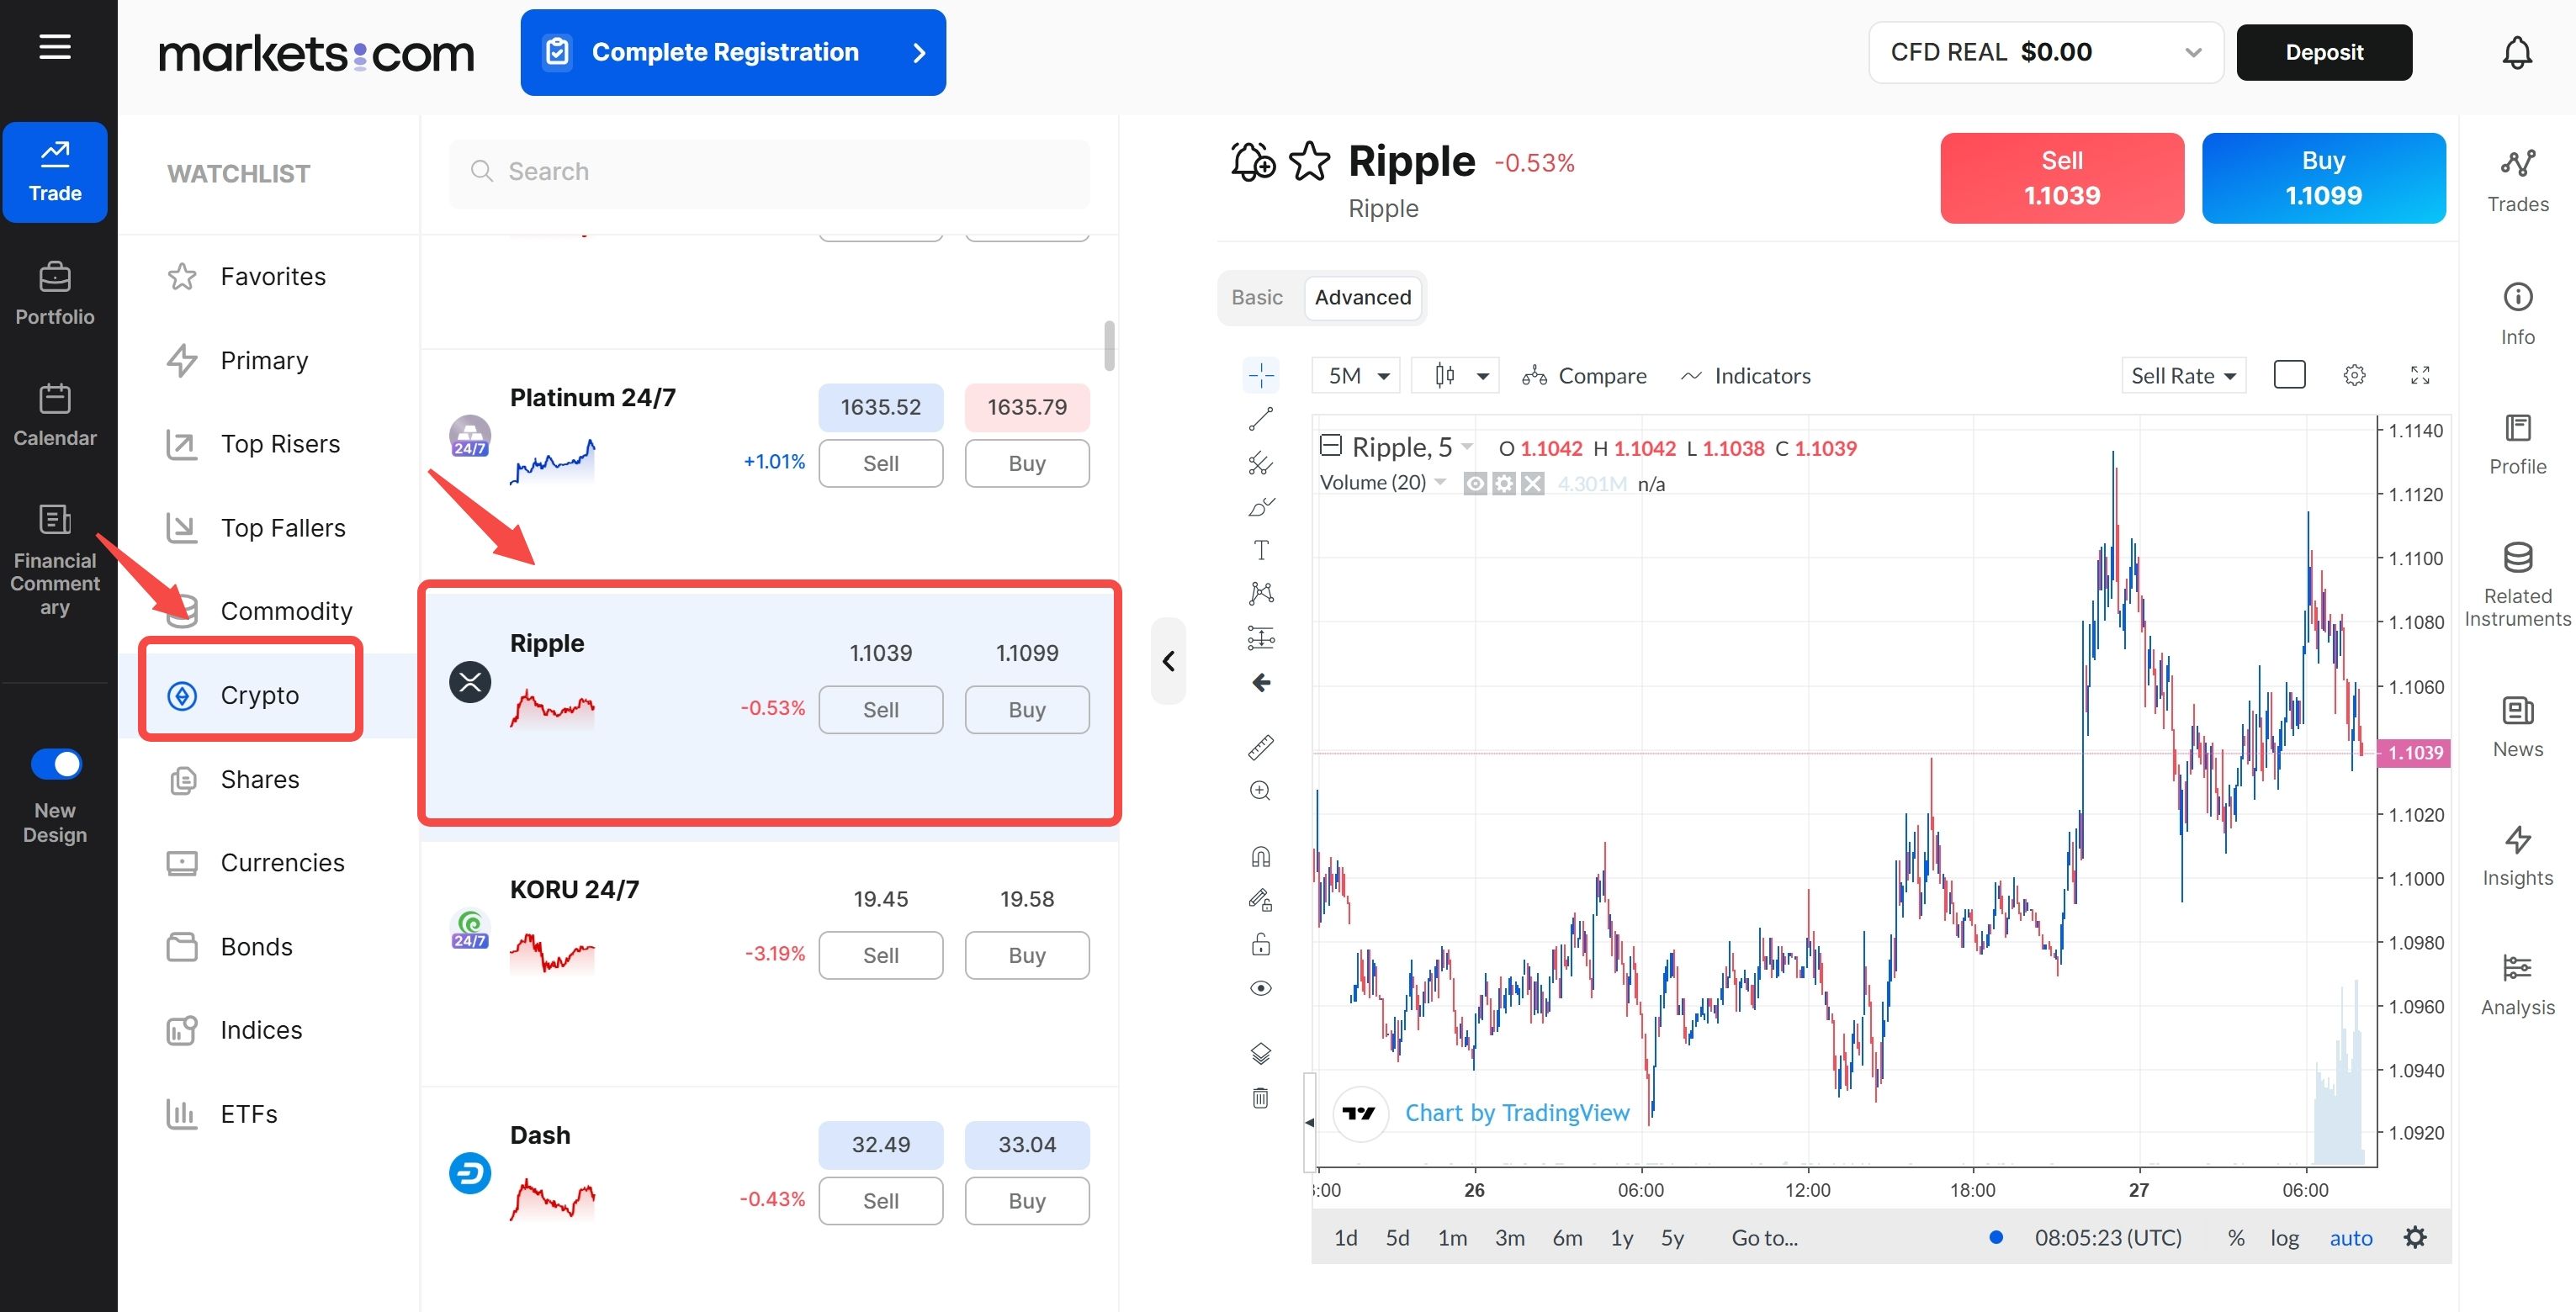
Task: Click the red Sell 1.1039 button
Action: pyautogui.click(x=2062, y=178)
